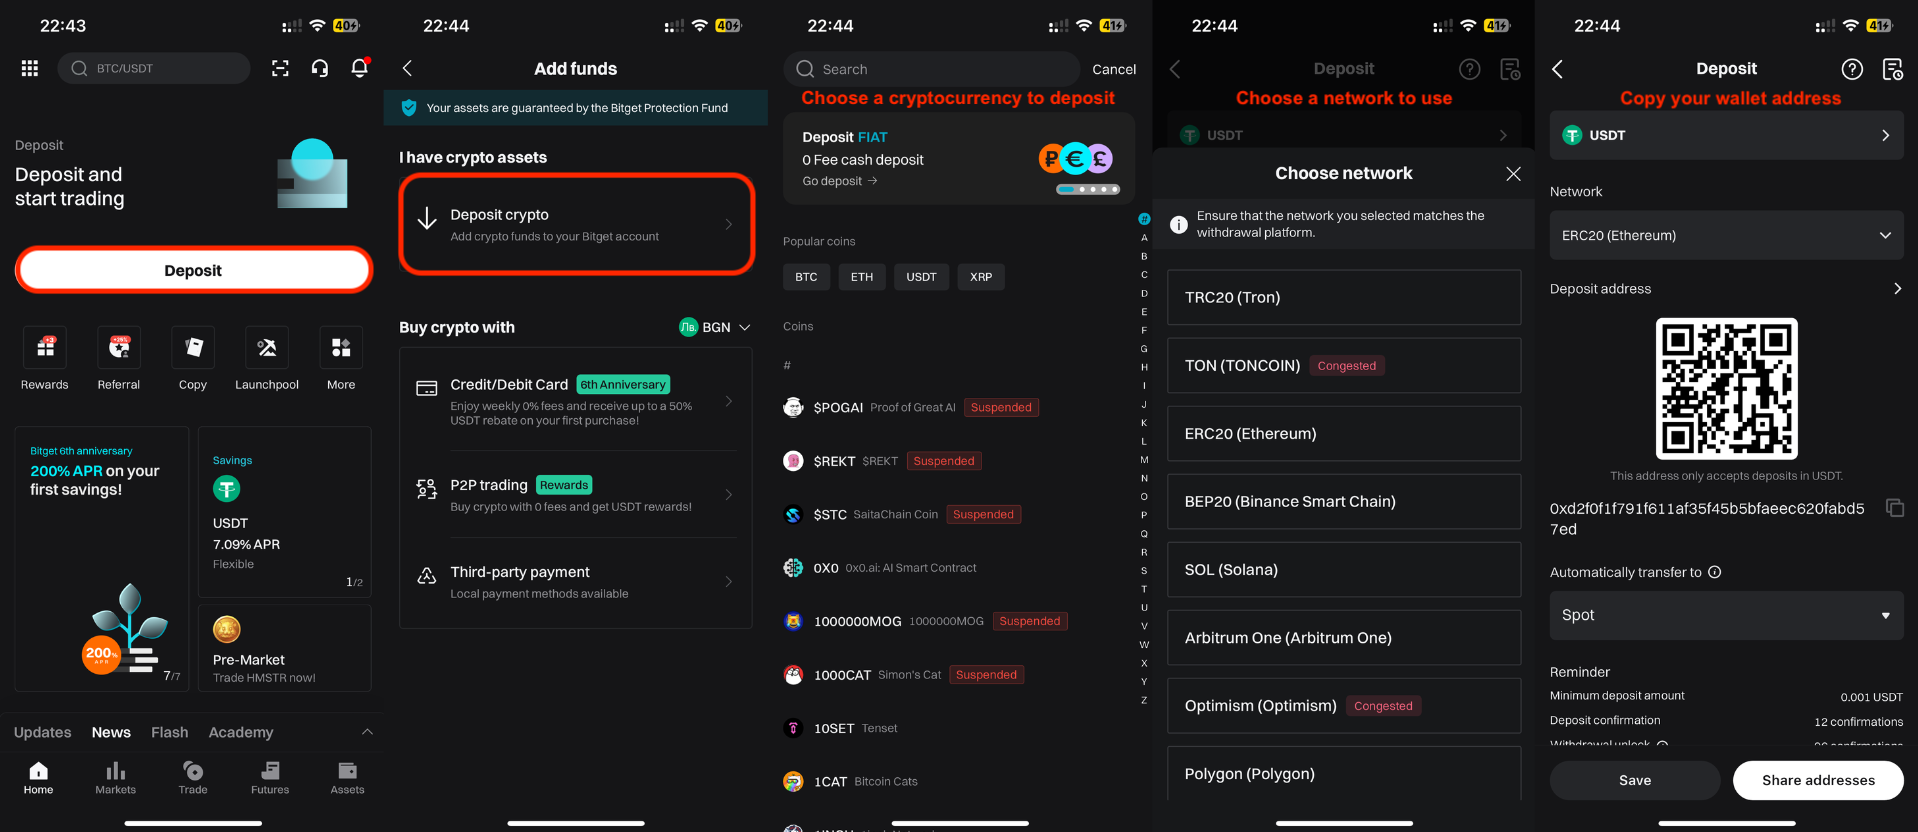Viewport: 1918px width, 832px height.
Task: Tap the 1CAT coin icon
Action: click(793, 781)
